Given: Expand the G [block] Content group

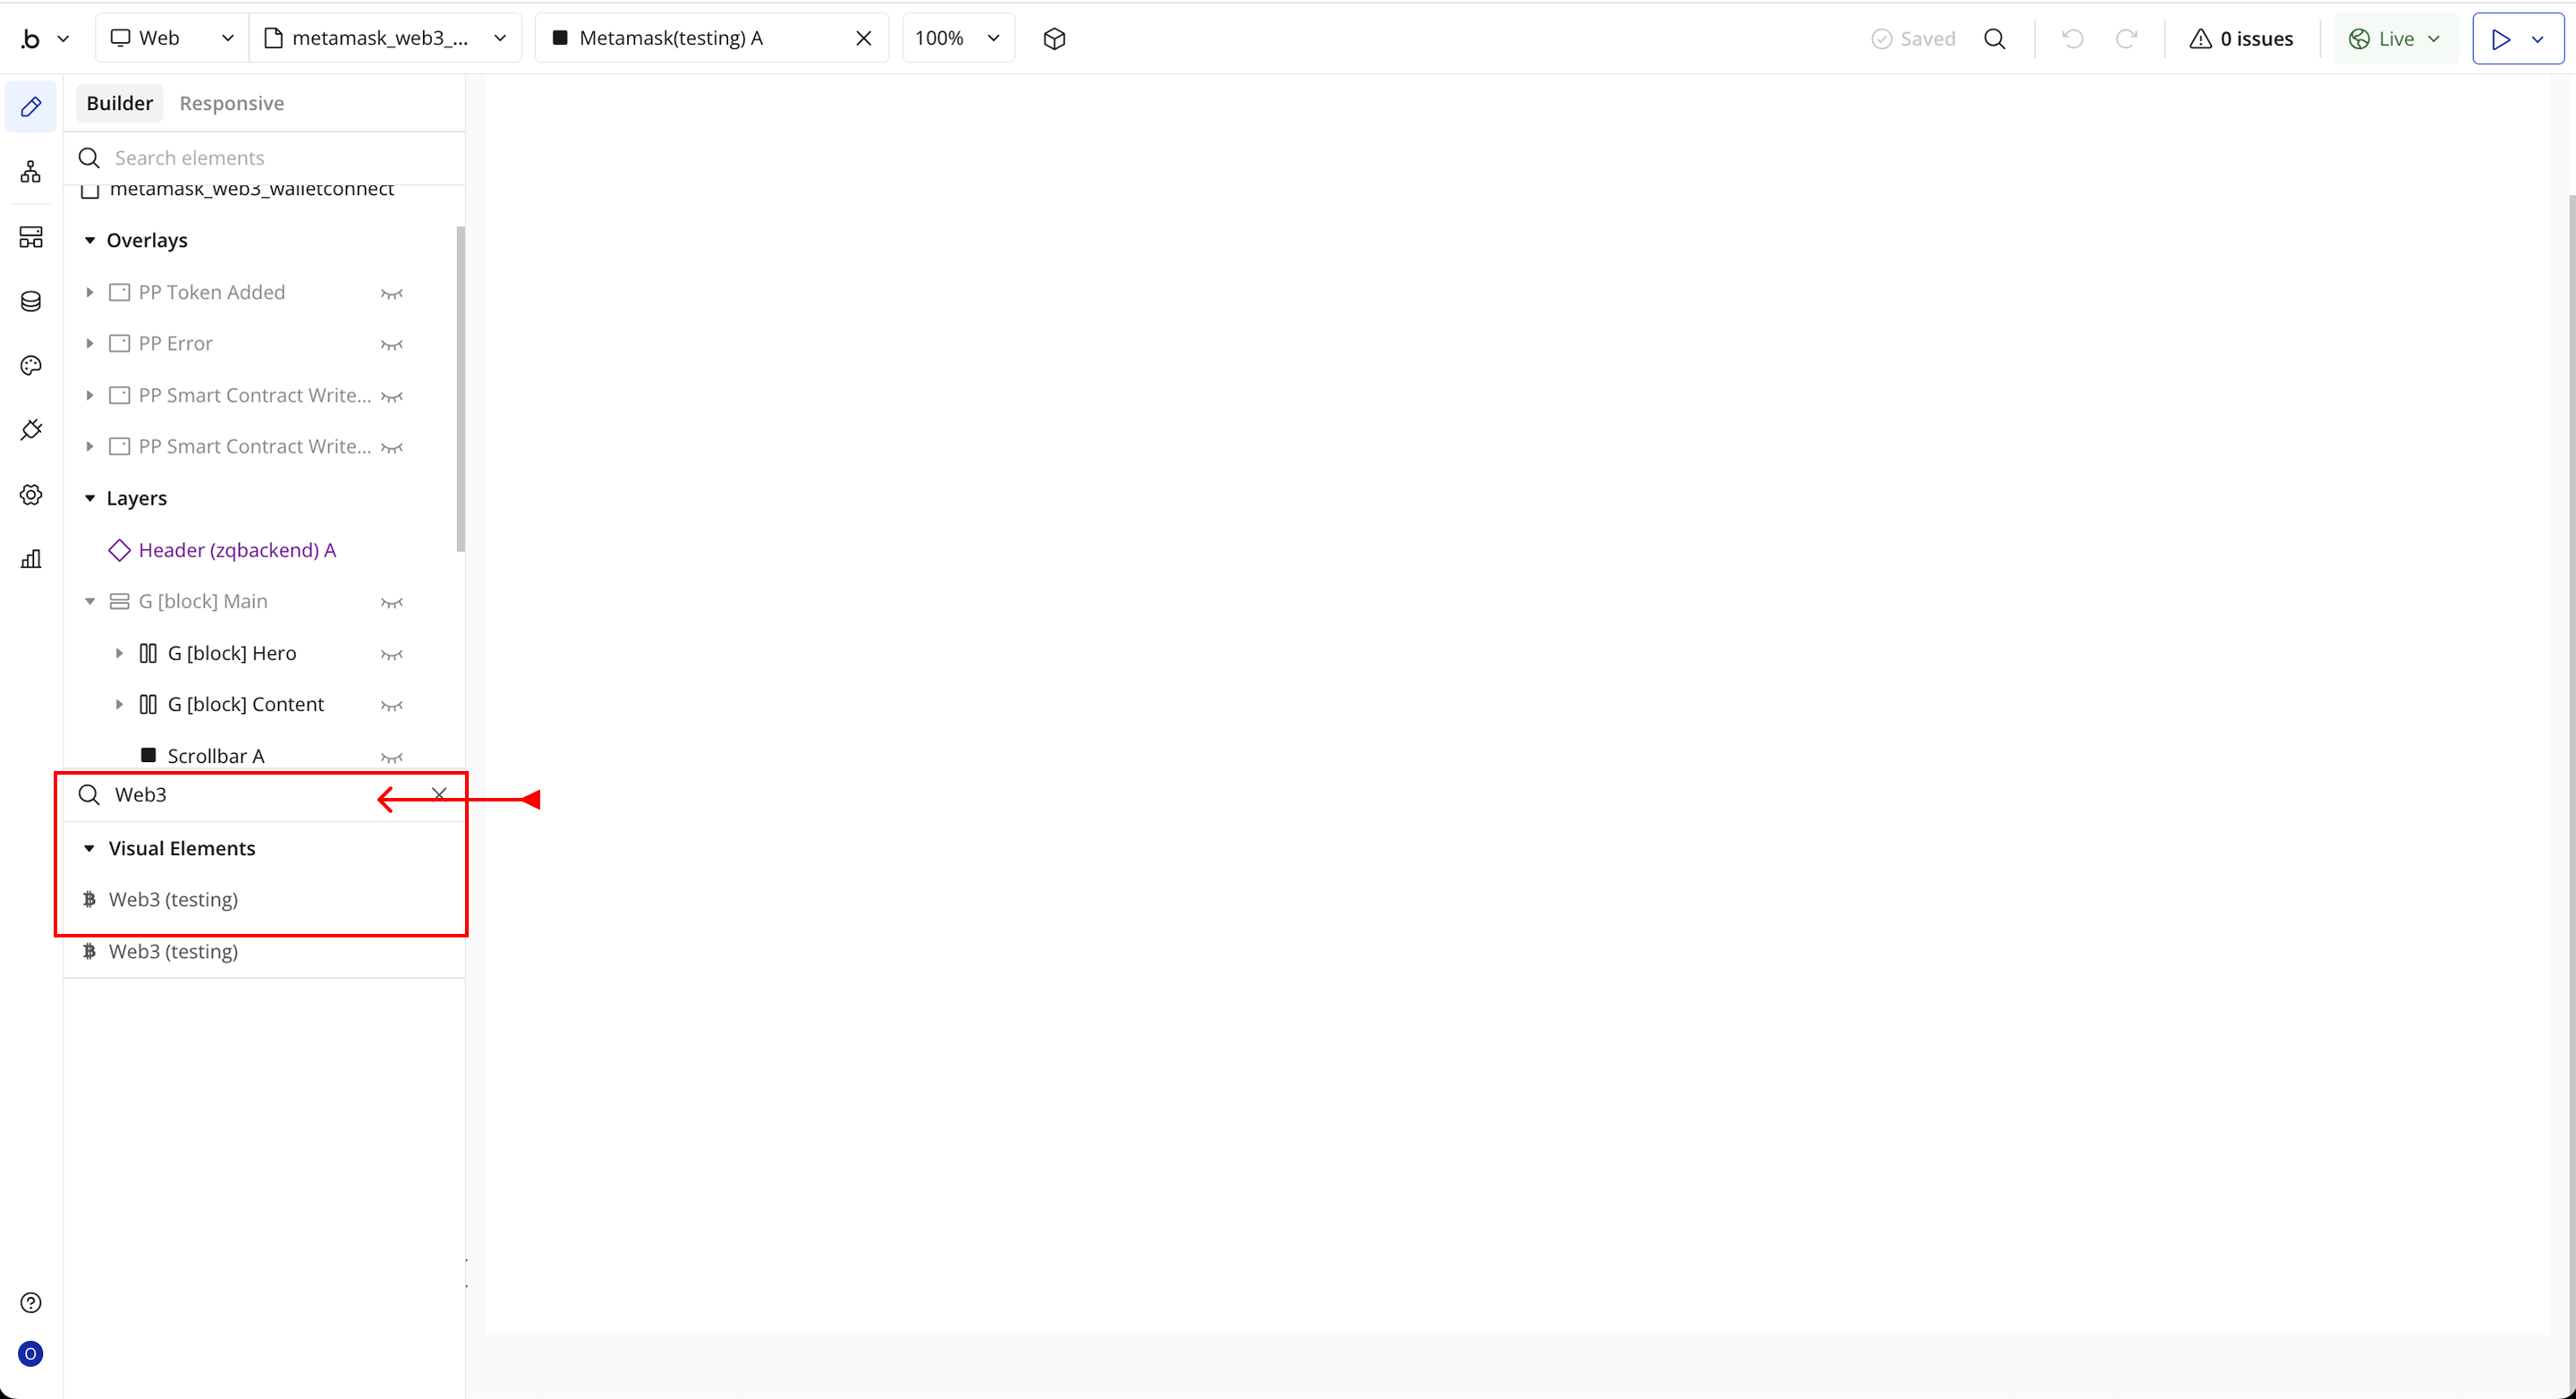Looking at the screenshot, I should (119, 705).
